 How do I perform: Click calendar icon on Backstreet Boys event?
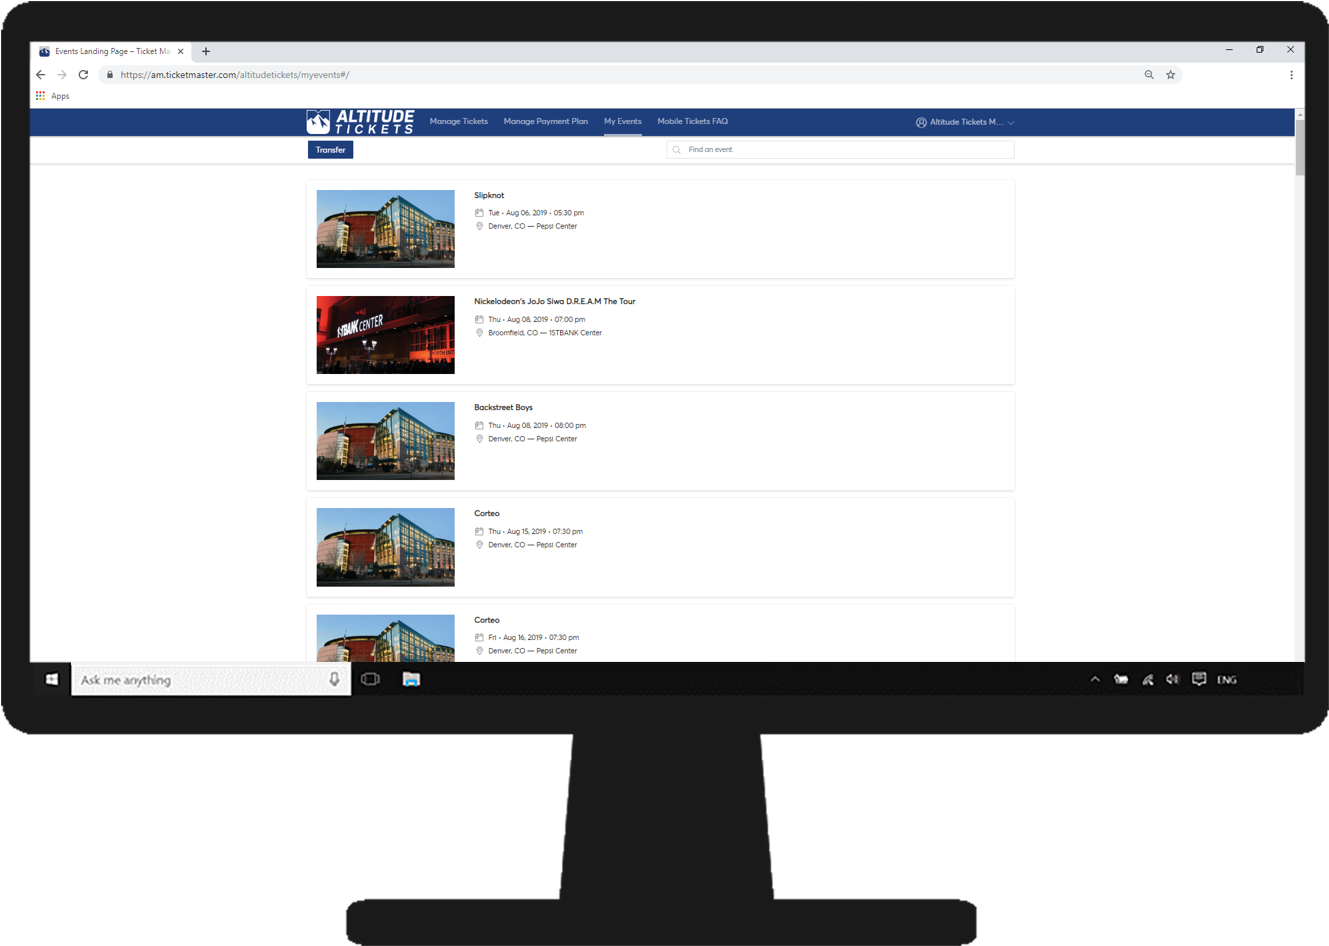pyautogui.click(x=479, y=426)
